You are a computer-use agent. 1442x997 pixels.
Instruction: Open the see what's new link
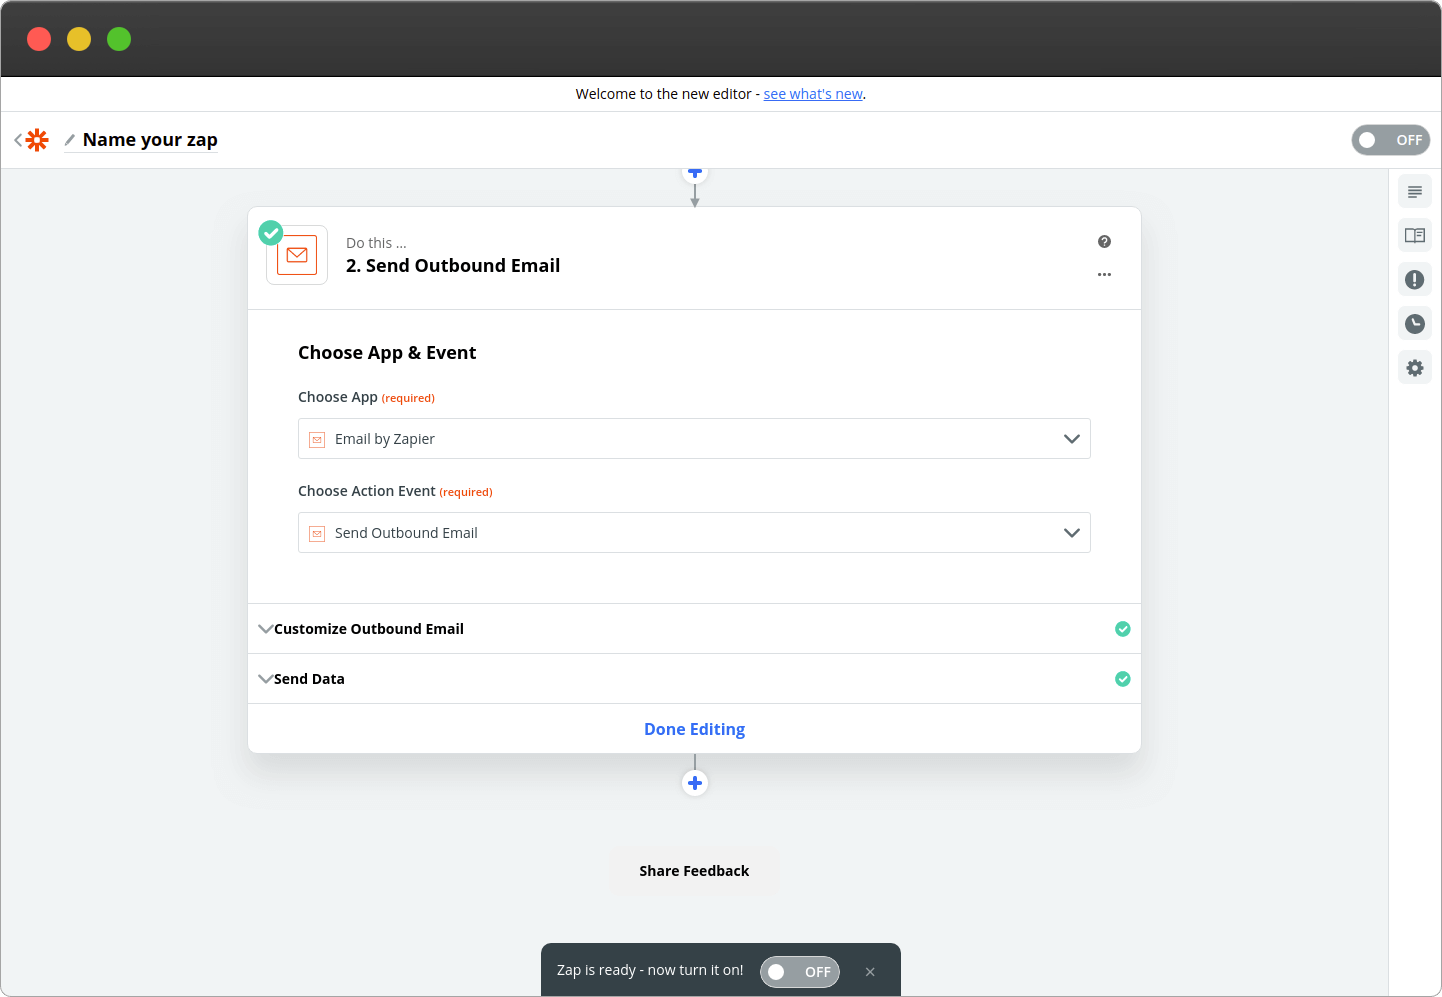(813, 94)
